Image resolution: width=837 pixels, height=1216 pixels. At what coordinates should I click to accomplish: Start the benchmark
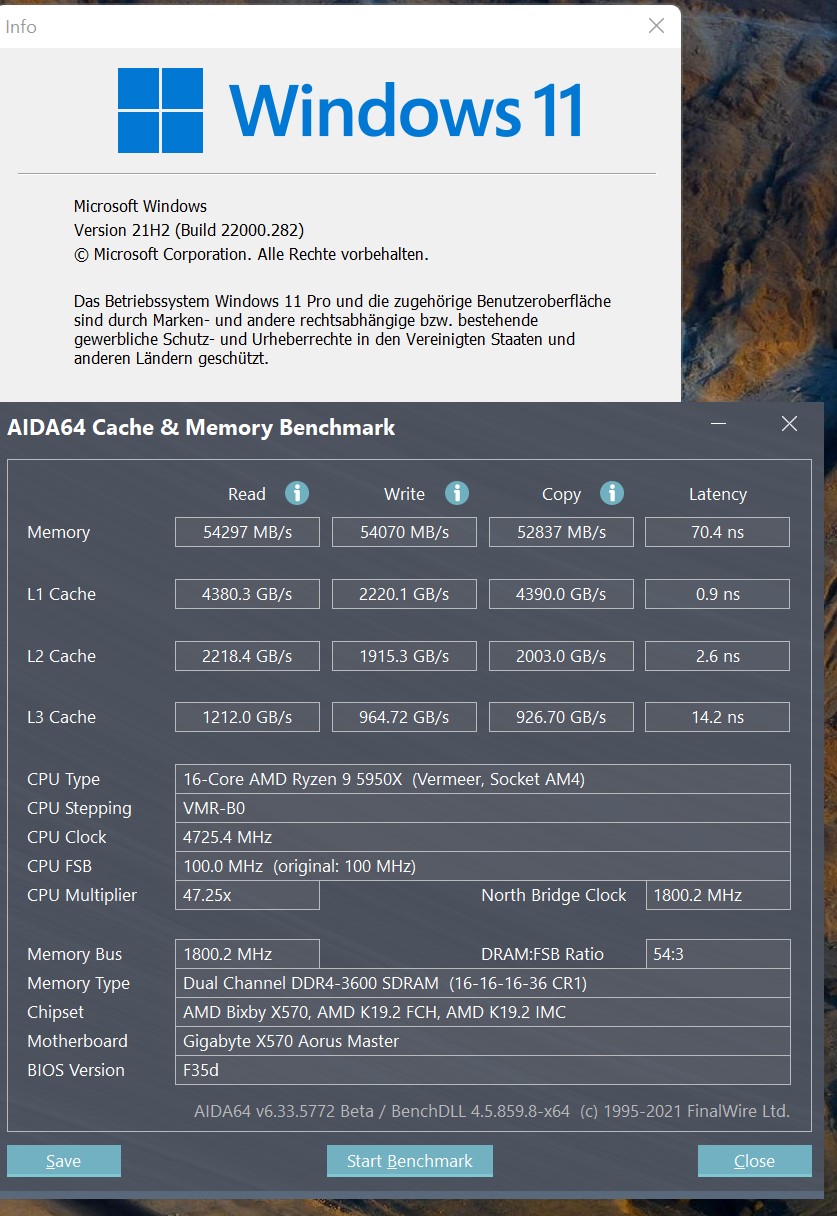pos(410,1161)
